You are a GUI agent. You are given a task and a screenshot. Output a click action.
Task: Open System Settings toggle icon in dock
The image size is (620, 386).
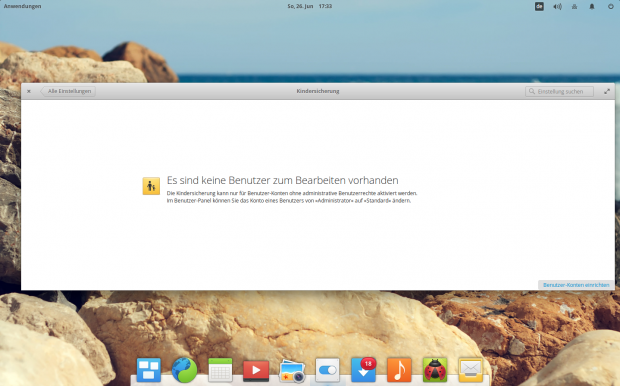(327, 370)
